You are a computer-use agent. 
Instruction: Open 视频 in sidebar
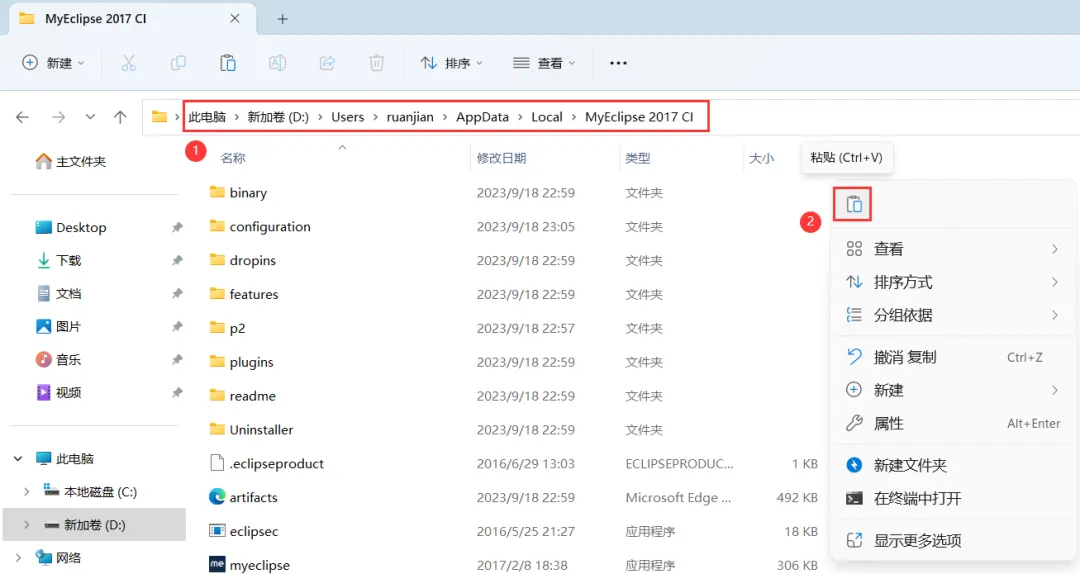click(x=59, y=393)
